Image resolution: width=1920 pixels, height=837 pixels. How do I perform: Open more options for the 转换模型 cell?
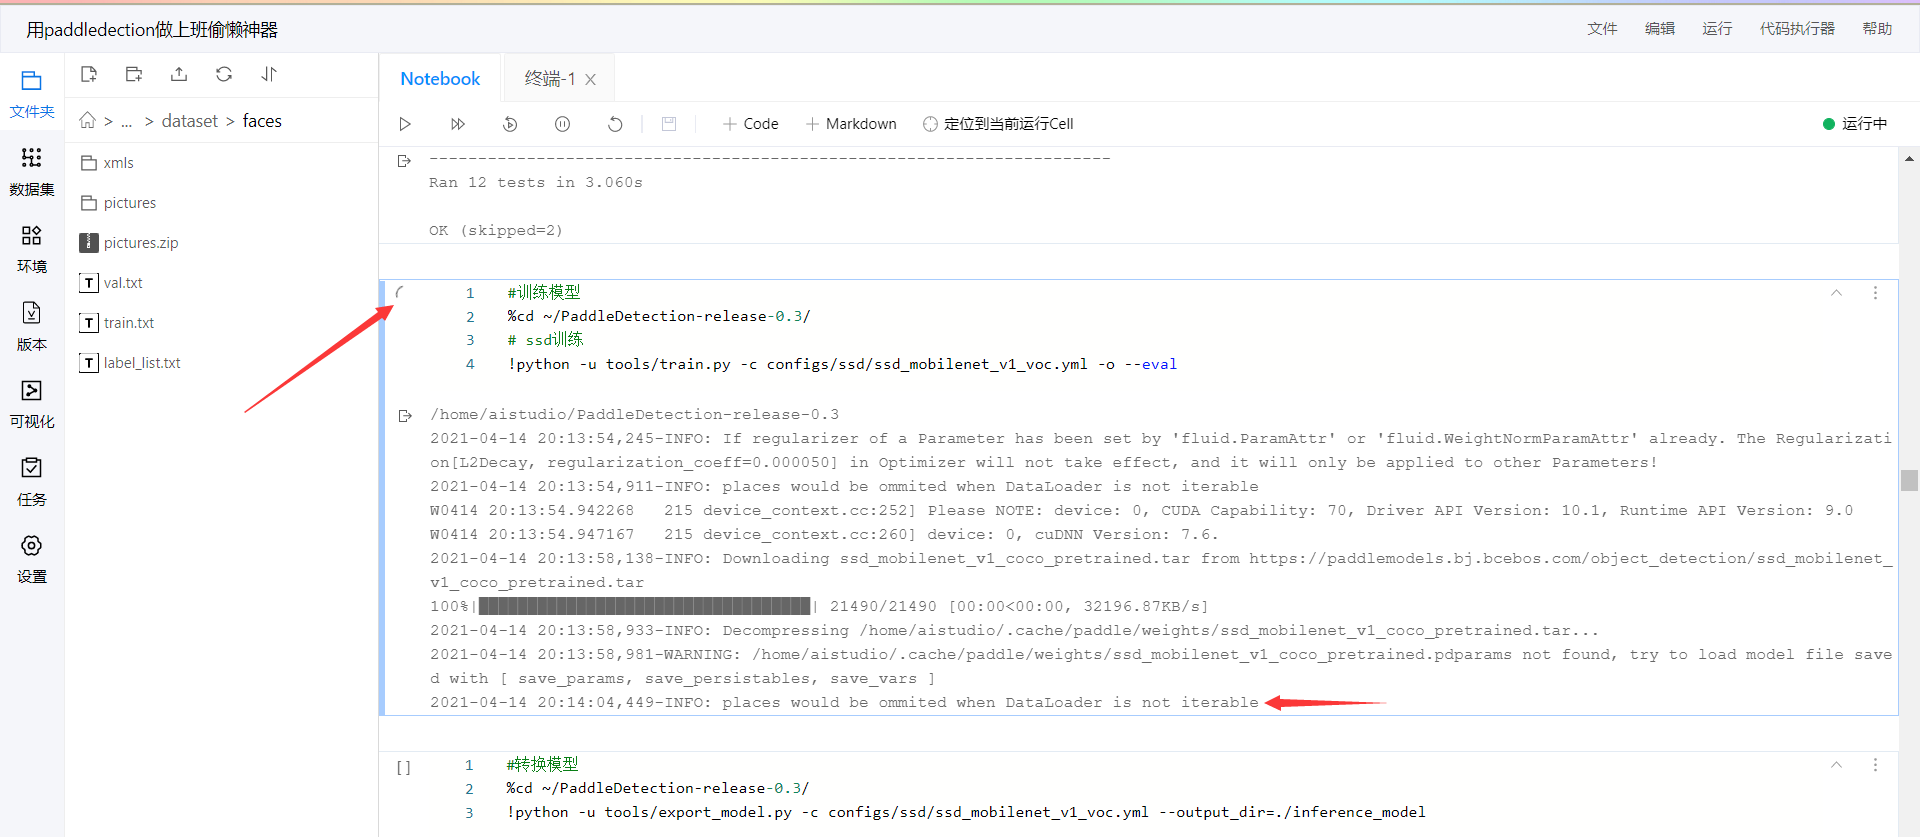1875,765
